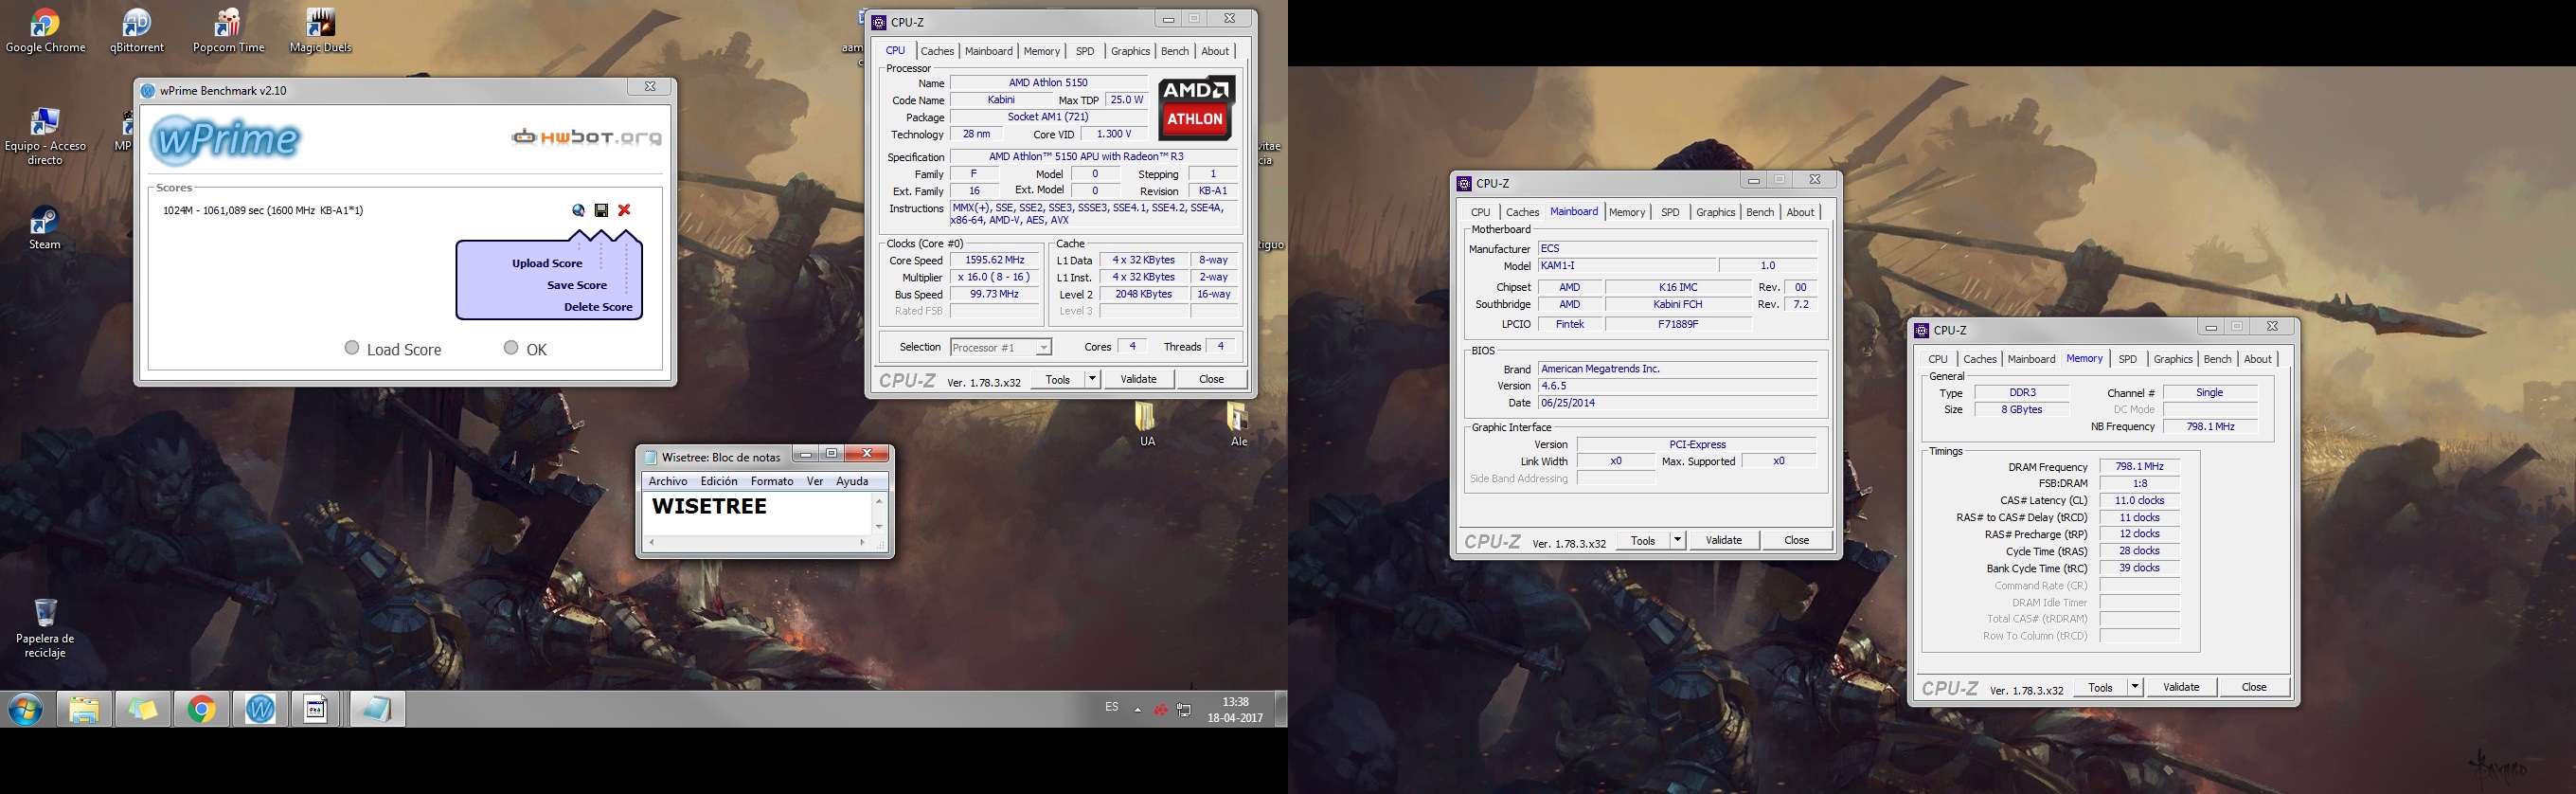Launch Steam desktop shortcut
Image resolution: width=2576 pixels, height=794 pixels.
click(x=45, y=228)
